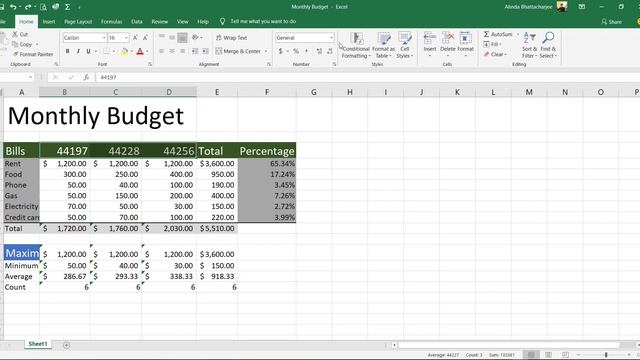Open the Page Layout ribbon tab
This screenshot has height=360, width=640.
[78, 22]
